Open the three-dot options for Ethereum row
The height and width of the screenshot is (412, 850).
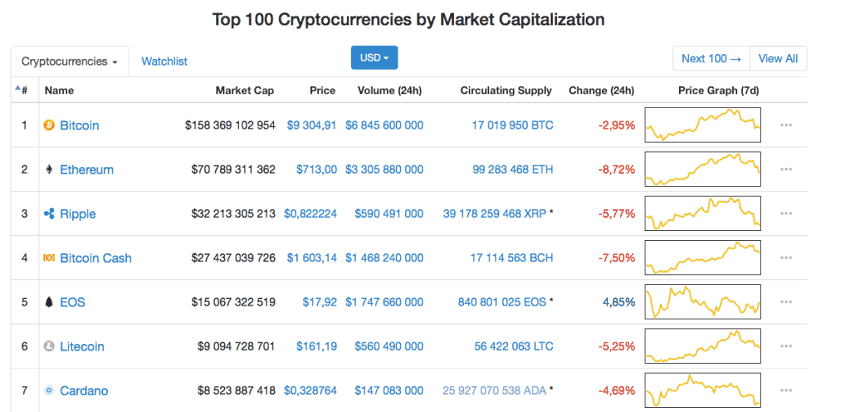tap(786, 170)
